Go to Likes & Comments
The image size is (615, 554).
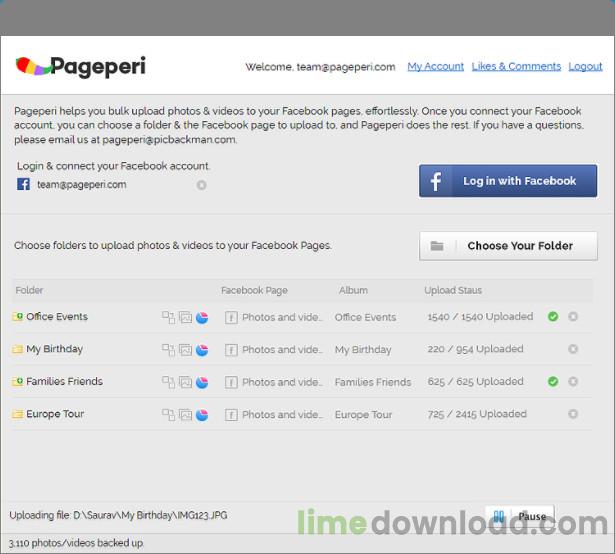516,67
